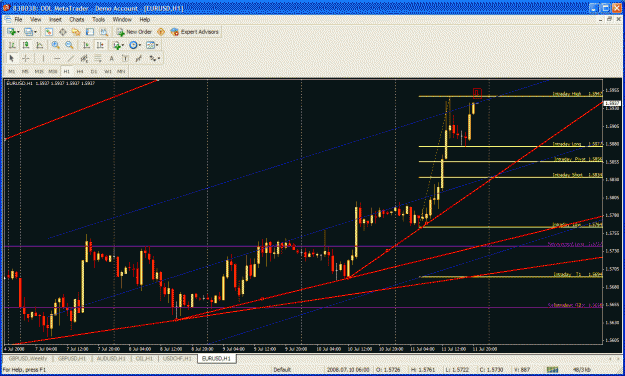Switch chart to Line Chart mode
Image resolution: width=625 pixels, height=376 pixels.
coord(39,45)
